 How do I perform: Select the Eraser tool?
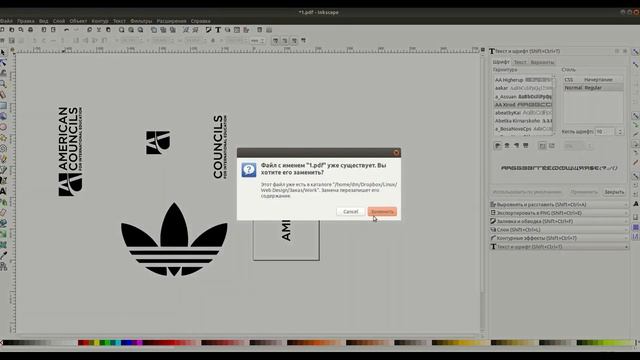pos(3,212)
